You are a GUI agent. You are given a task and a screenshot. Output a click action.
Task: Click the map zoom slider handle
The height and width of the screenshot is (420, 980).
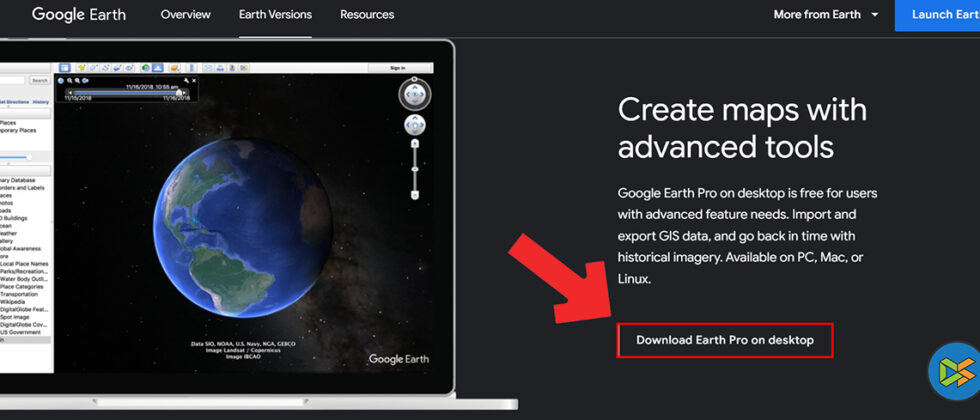tap(414, 169)
